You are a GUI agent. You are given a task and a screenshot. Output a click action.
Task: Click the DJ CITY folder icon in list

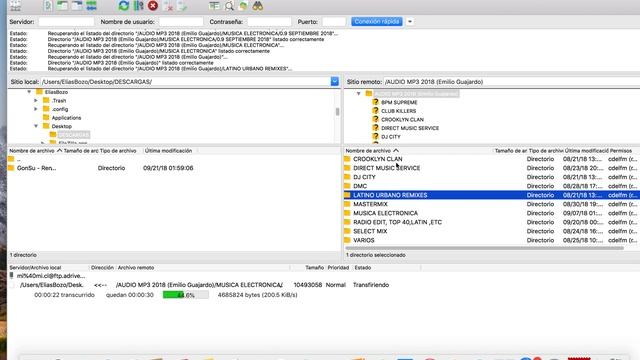tap(347, 177)
